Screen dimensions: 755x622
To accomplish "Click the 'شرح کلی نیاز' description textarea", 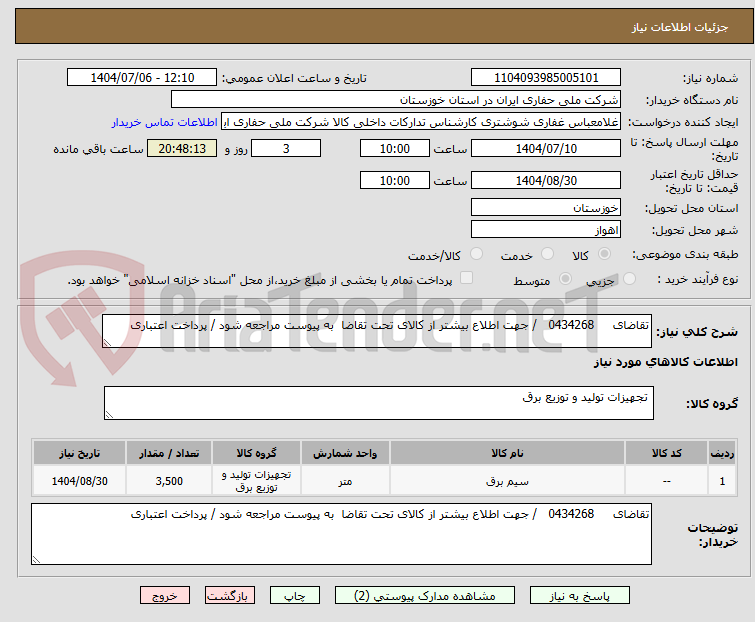I will click(x=378, y=331).
